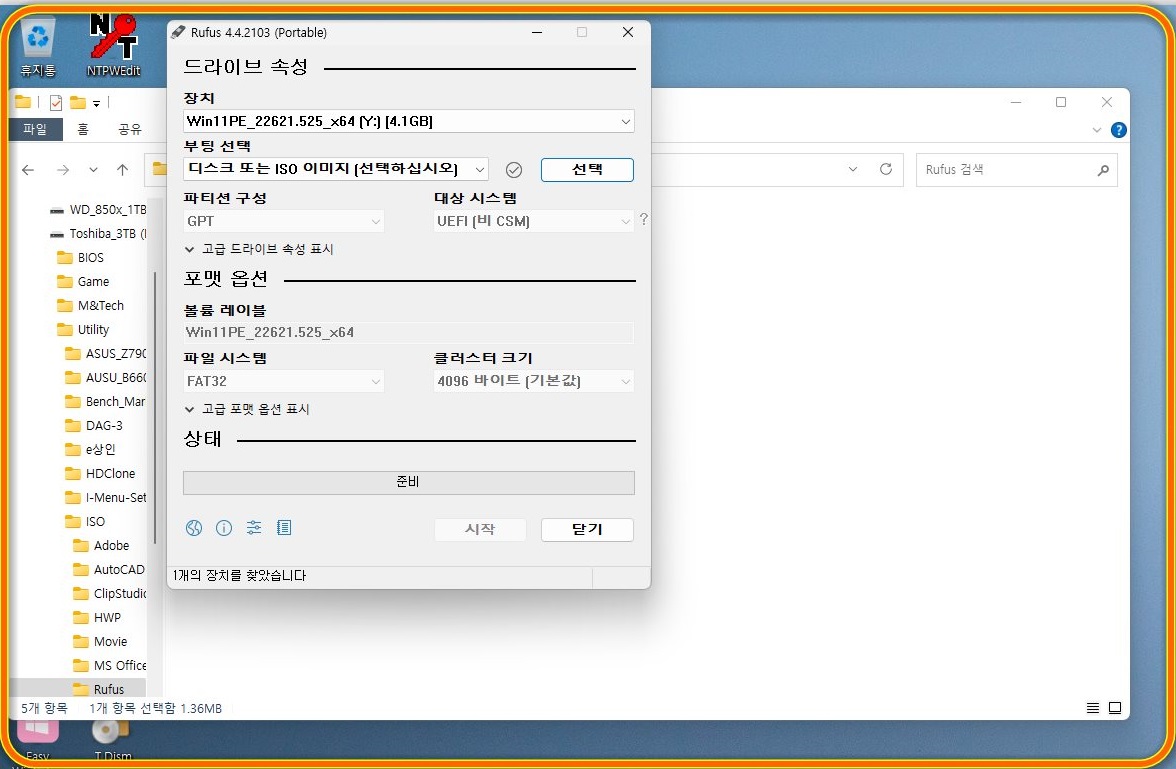
Task: Open the cluster size 4096 dropdown
Action: [x=534, y=381]
